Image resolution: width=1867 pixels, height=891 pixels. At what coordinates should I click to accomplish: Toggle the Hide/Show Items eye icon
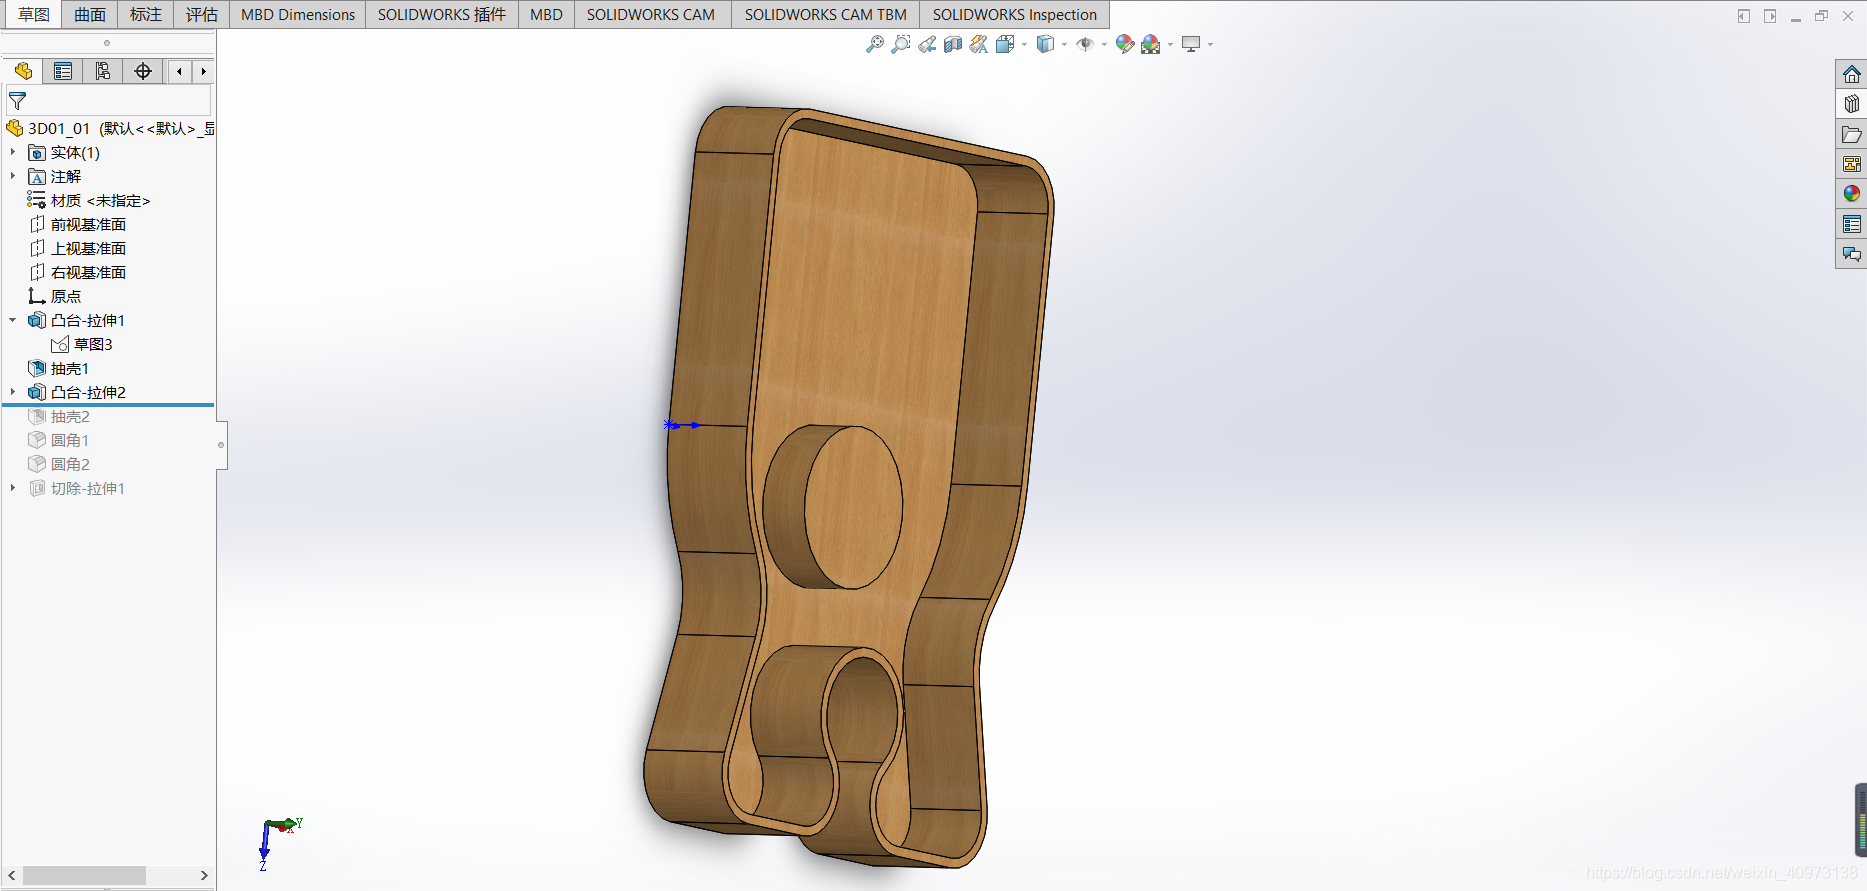click(x=1085, y=44)
